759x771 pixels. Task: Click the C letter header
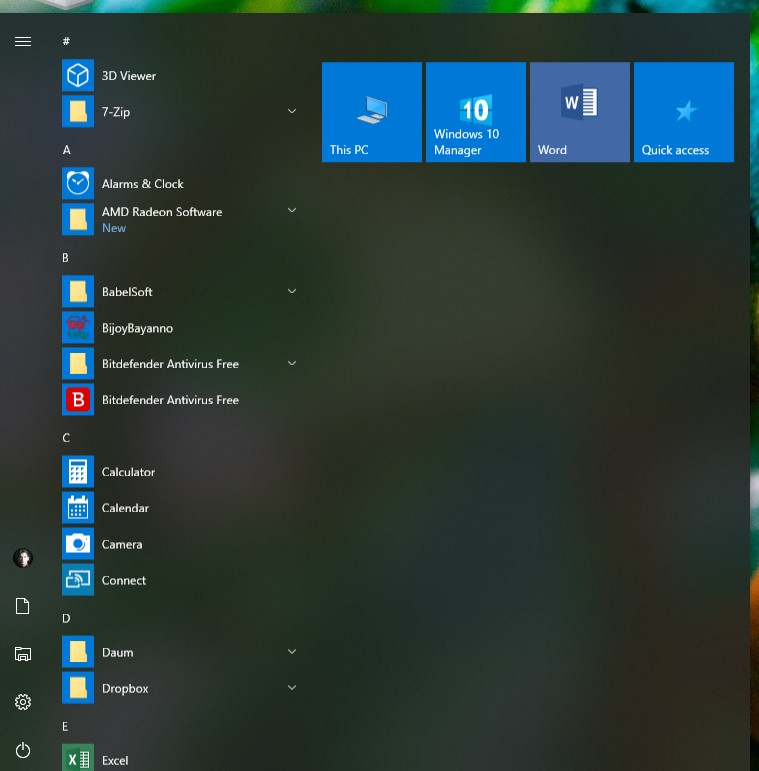(x=66, y=438)
